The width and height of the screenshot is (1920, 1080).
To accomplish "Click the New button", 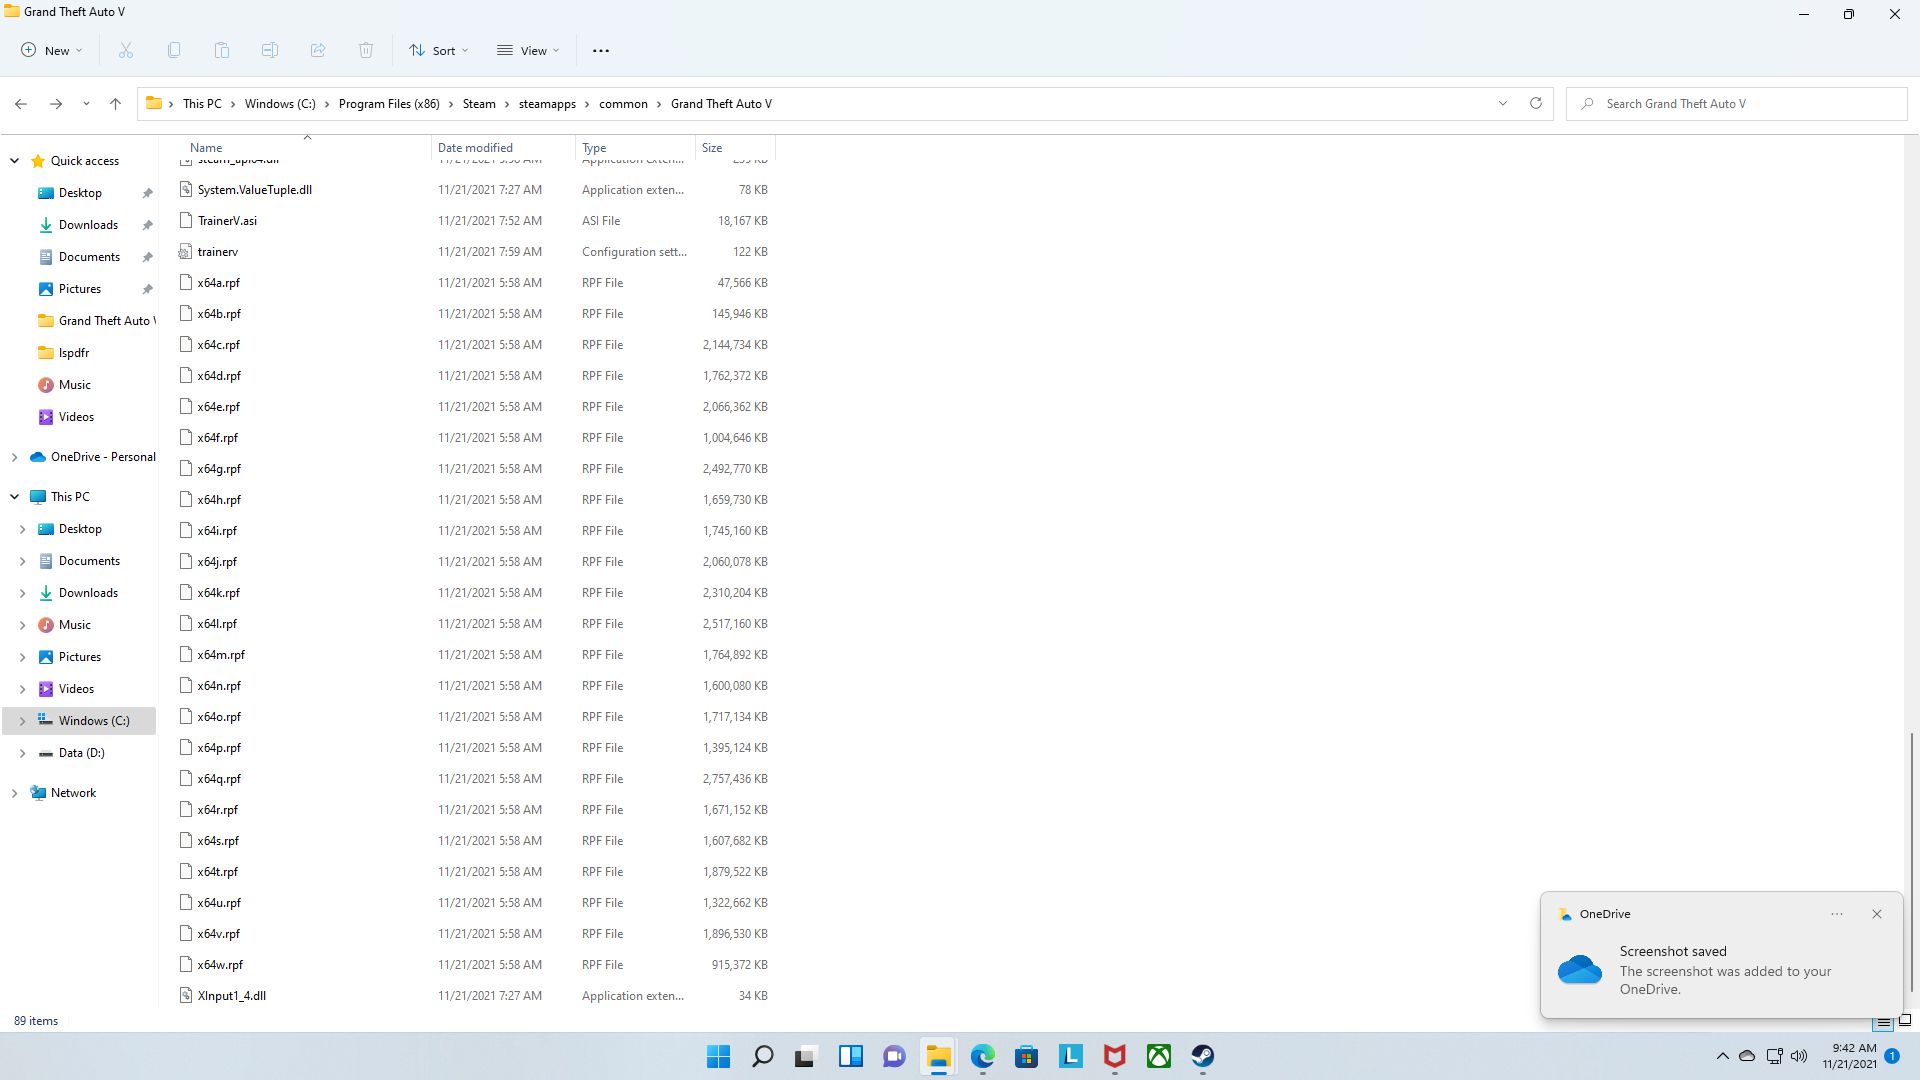I will (52, 50).
